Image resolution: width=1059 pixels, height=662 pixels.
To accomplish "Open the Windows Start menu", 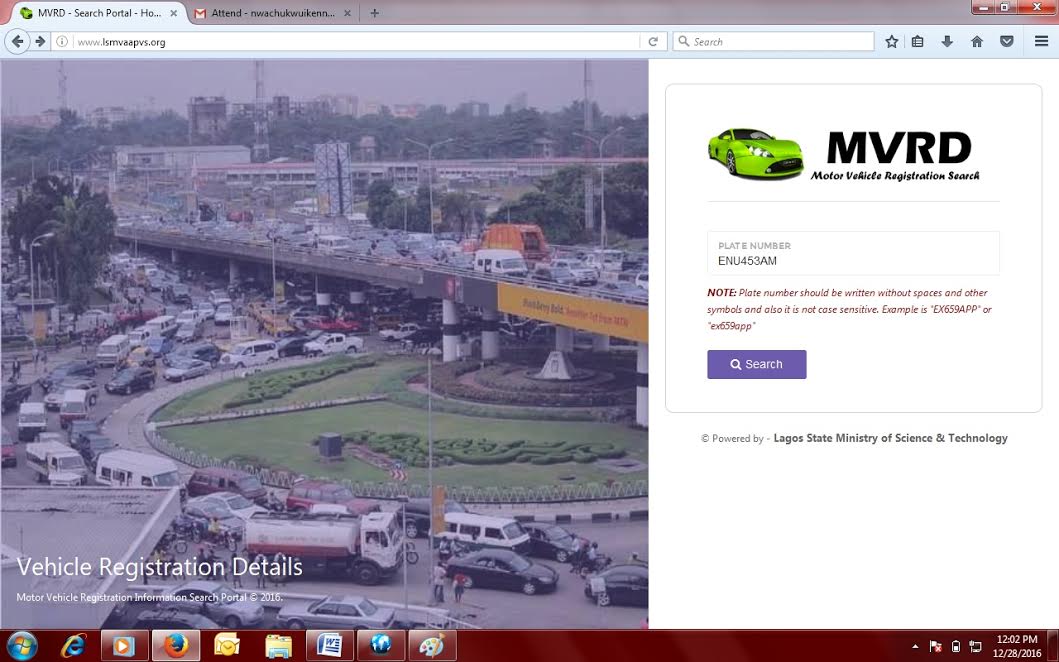I will [21, 645].
